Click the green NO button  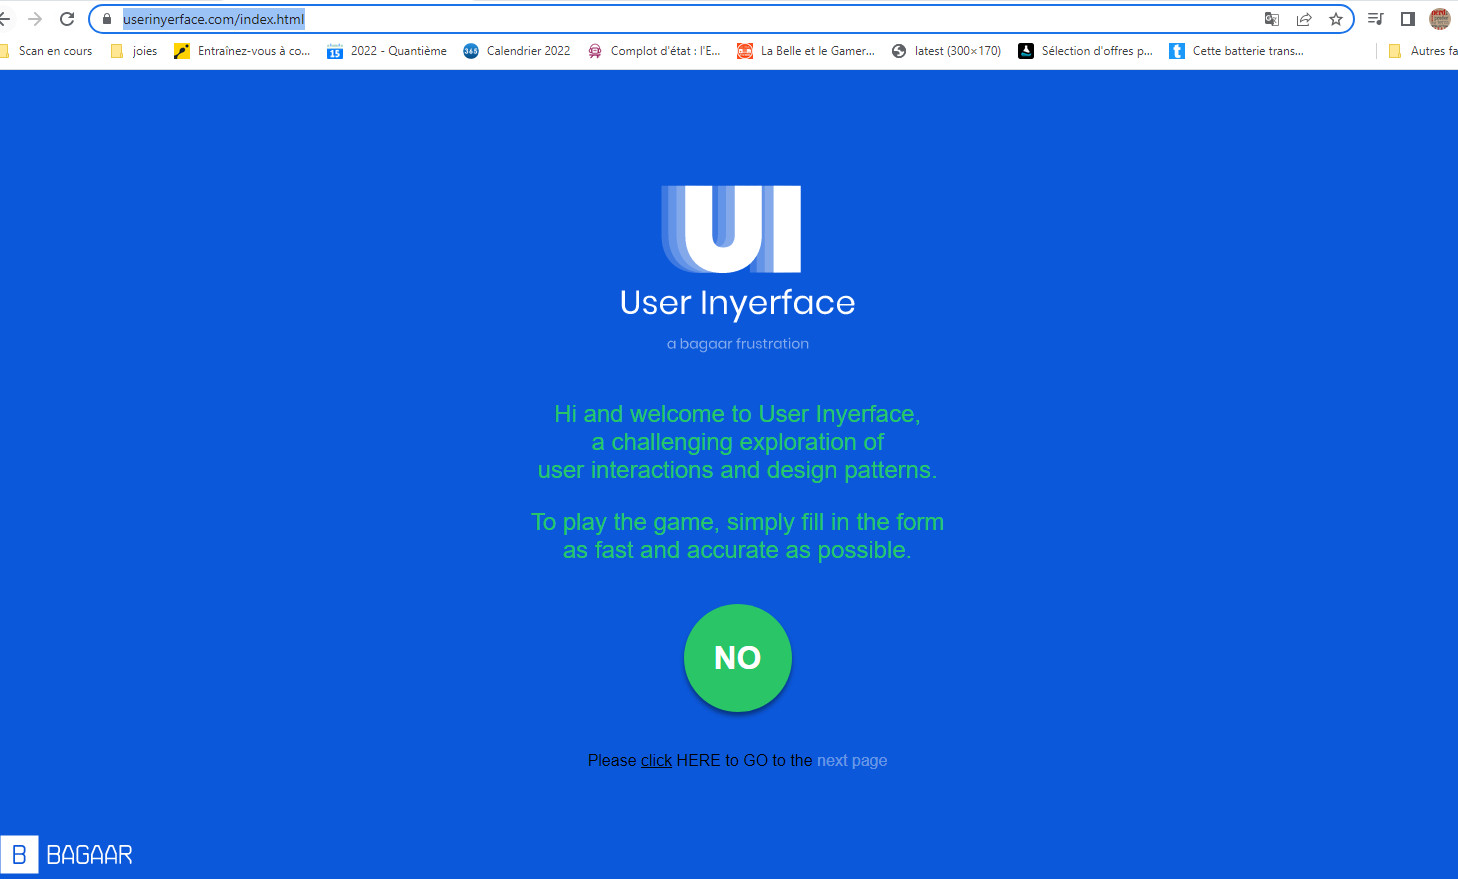[738, 658]
